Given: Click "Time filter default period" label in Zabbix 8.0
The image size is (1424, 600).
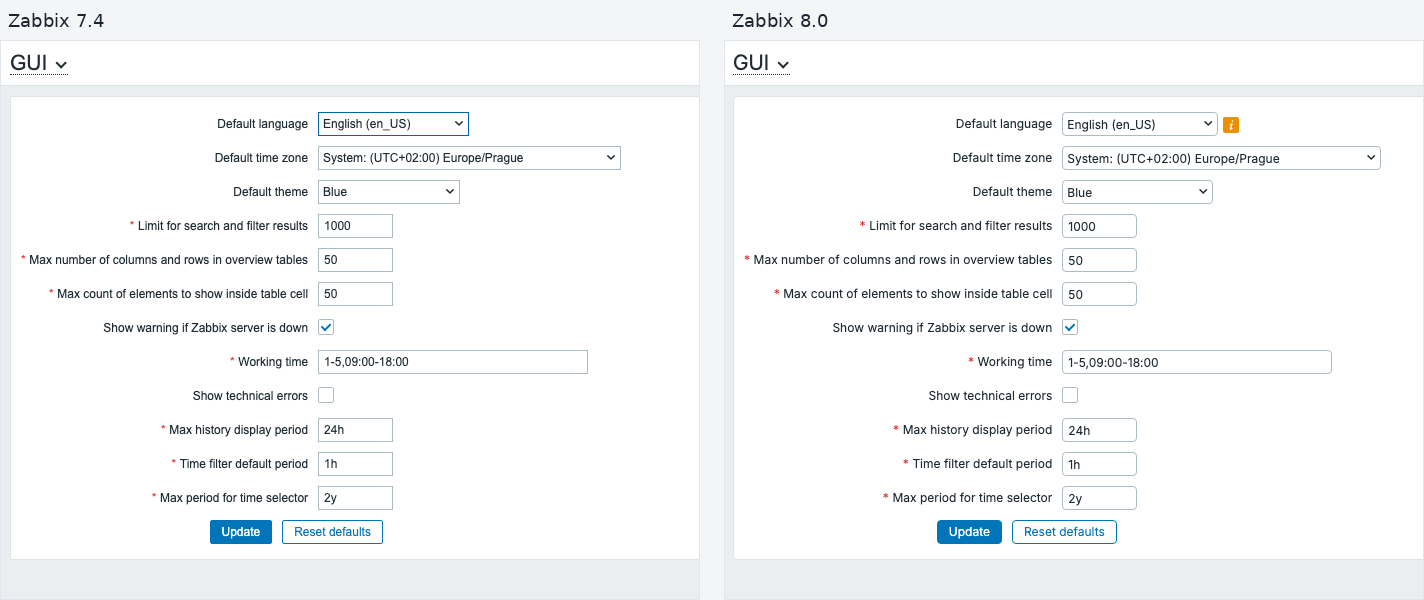Looking at the screenshot, I should pyautogui.click(x=983, y=464).
